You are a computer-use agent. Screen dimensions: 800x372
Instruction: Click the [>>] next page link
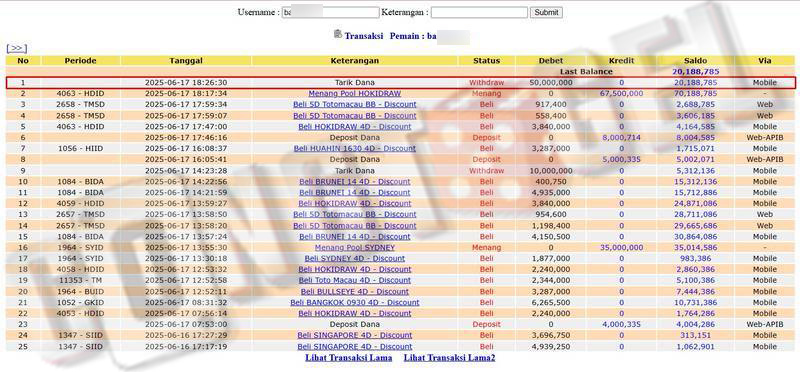point(16,48)
